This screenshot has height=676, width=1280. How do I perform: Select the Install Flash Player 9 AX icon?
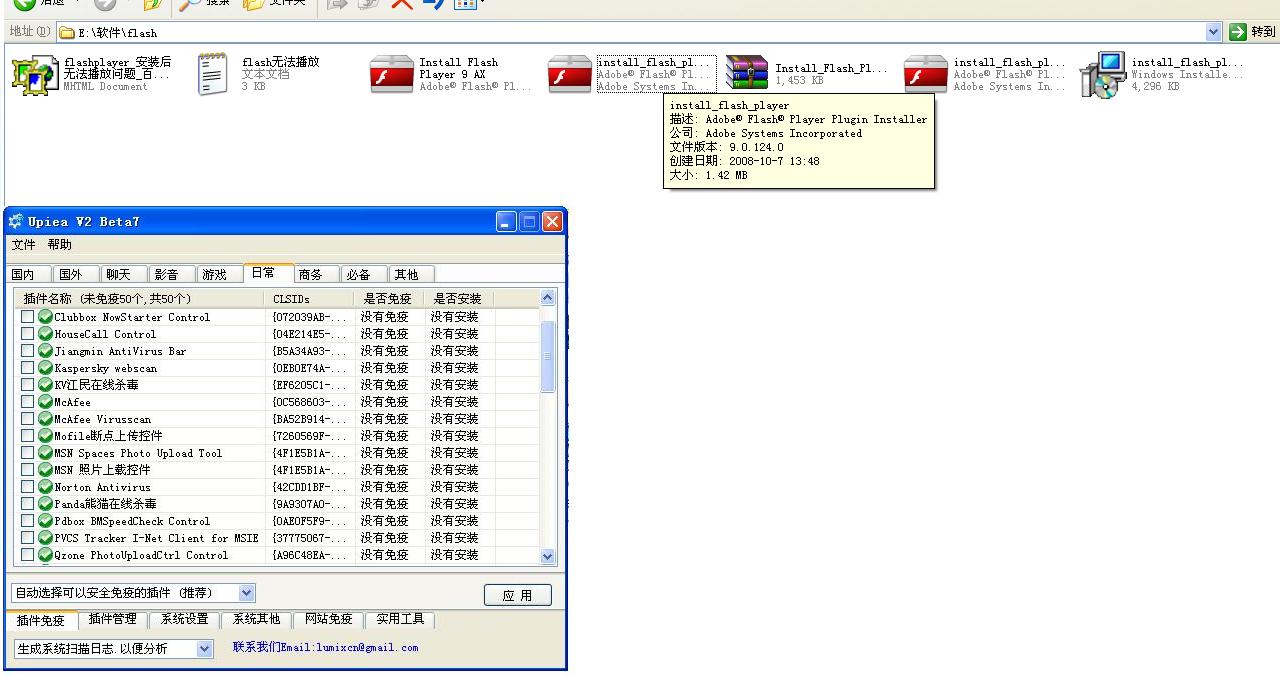point(392,75)
